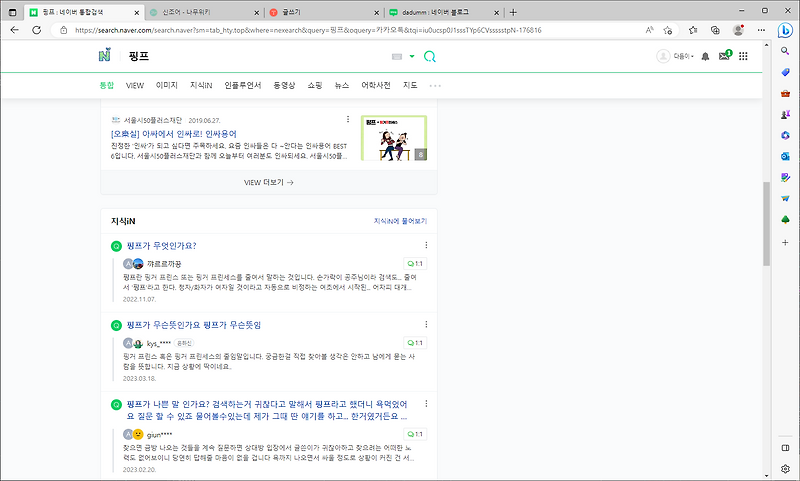The image size is (800, 481).
Task: Select the 이미지 search tab
Action: [x=167, y=85]
